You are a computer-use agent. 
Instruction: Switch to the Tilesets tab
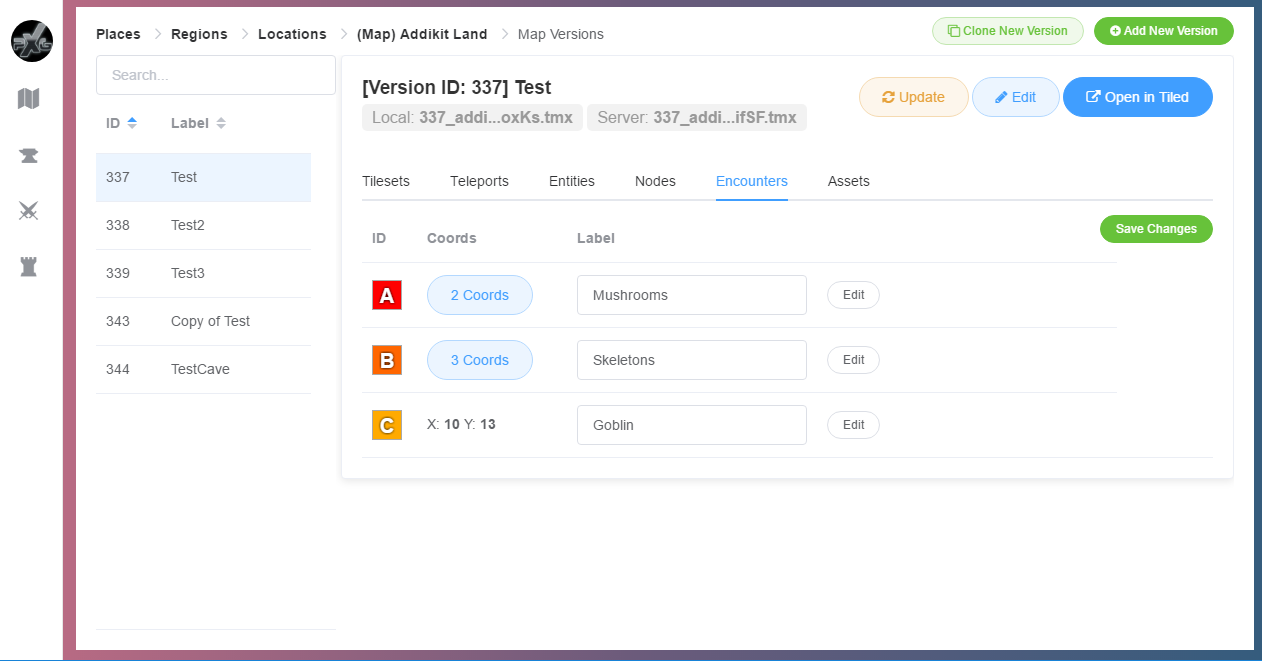(386, 181)
